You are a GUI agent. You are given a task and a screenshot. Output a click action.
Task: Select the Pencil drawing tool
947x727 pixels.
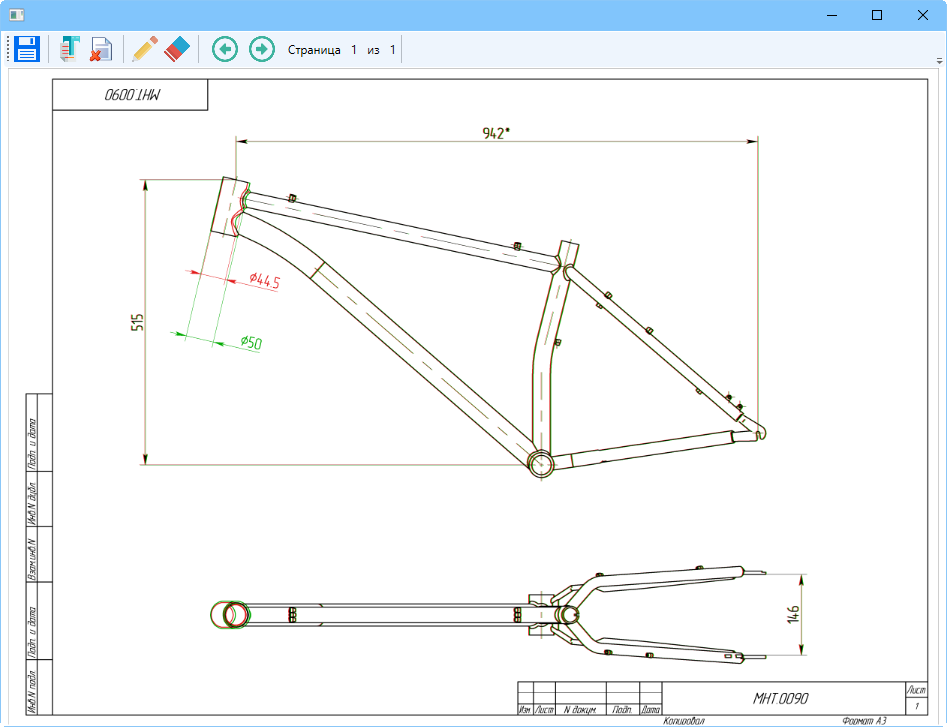click(145, 49)
